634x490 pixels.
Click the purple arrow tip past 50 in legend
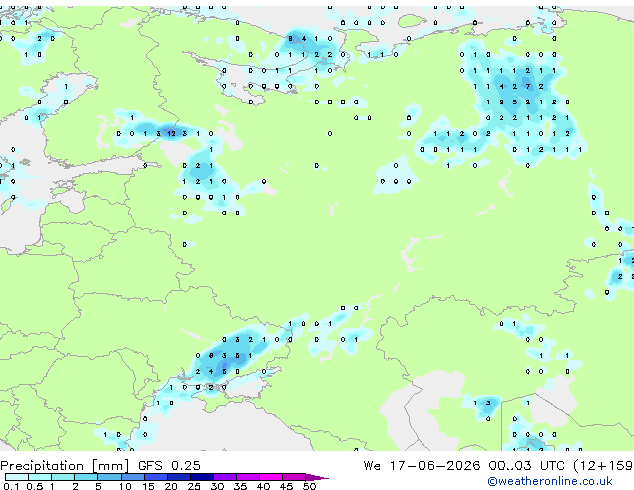coord(317,477)
